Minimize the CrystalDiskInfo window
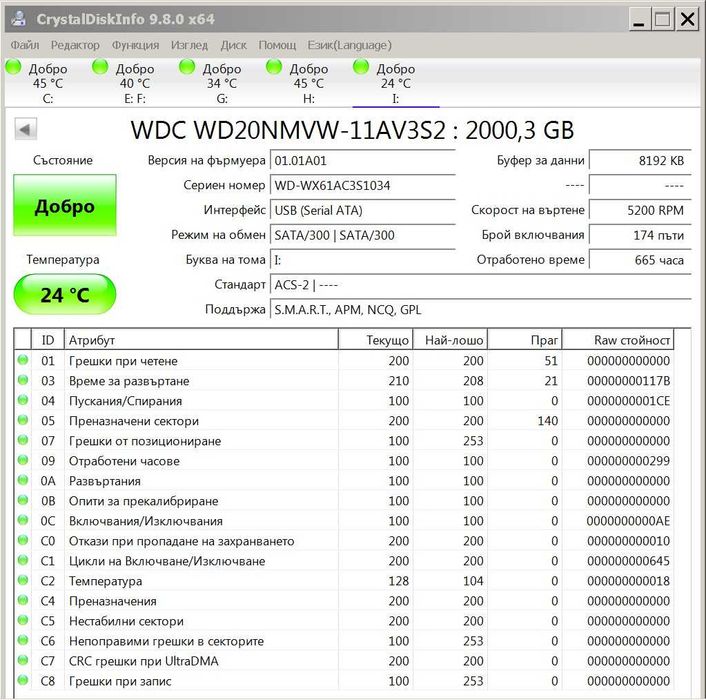This screenshot has height=700, width=706. coord(639,20)
